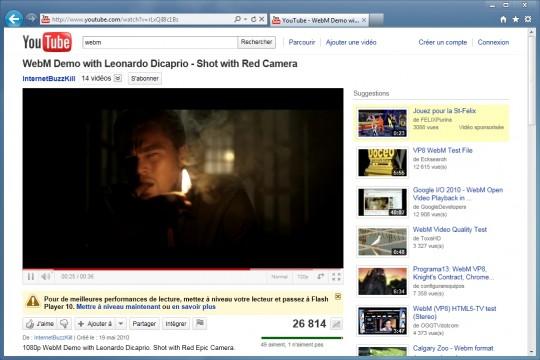Open Calgary Zoo - Webm format link
Image resolution: width=540 pixels, height=360 pixels.
(453, 348)
